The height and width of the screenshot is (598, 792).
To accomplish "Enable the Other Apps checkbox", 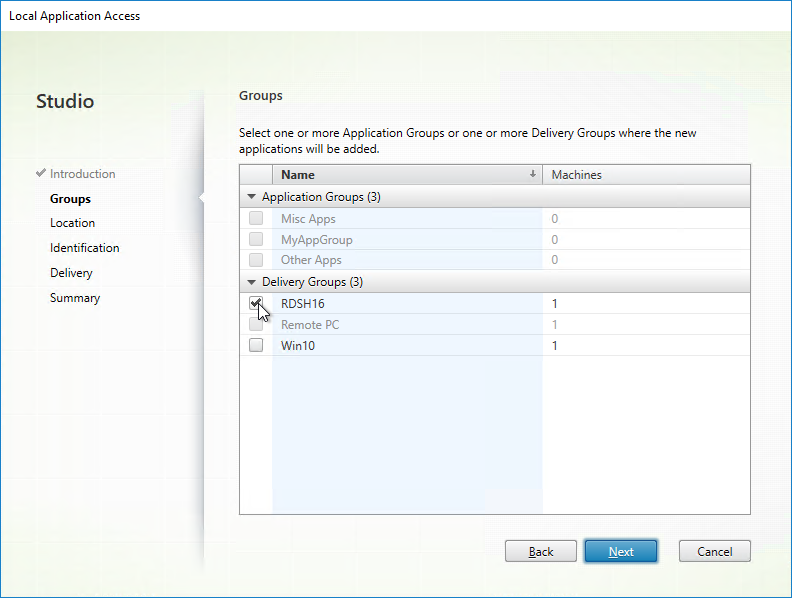I will pos(256,260).
